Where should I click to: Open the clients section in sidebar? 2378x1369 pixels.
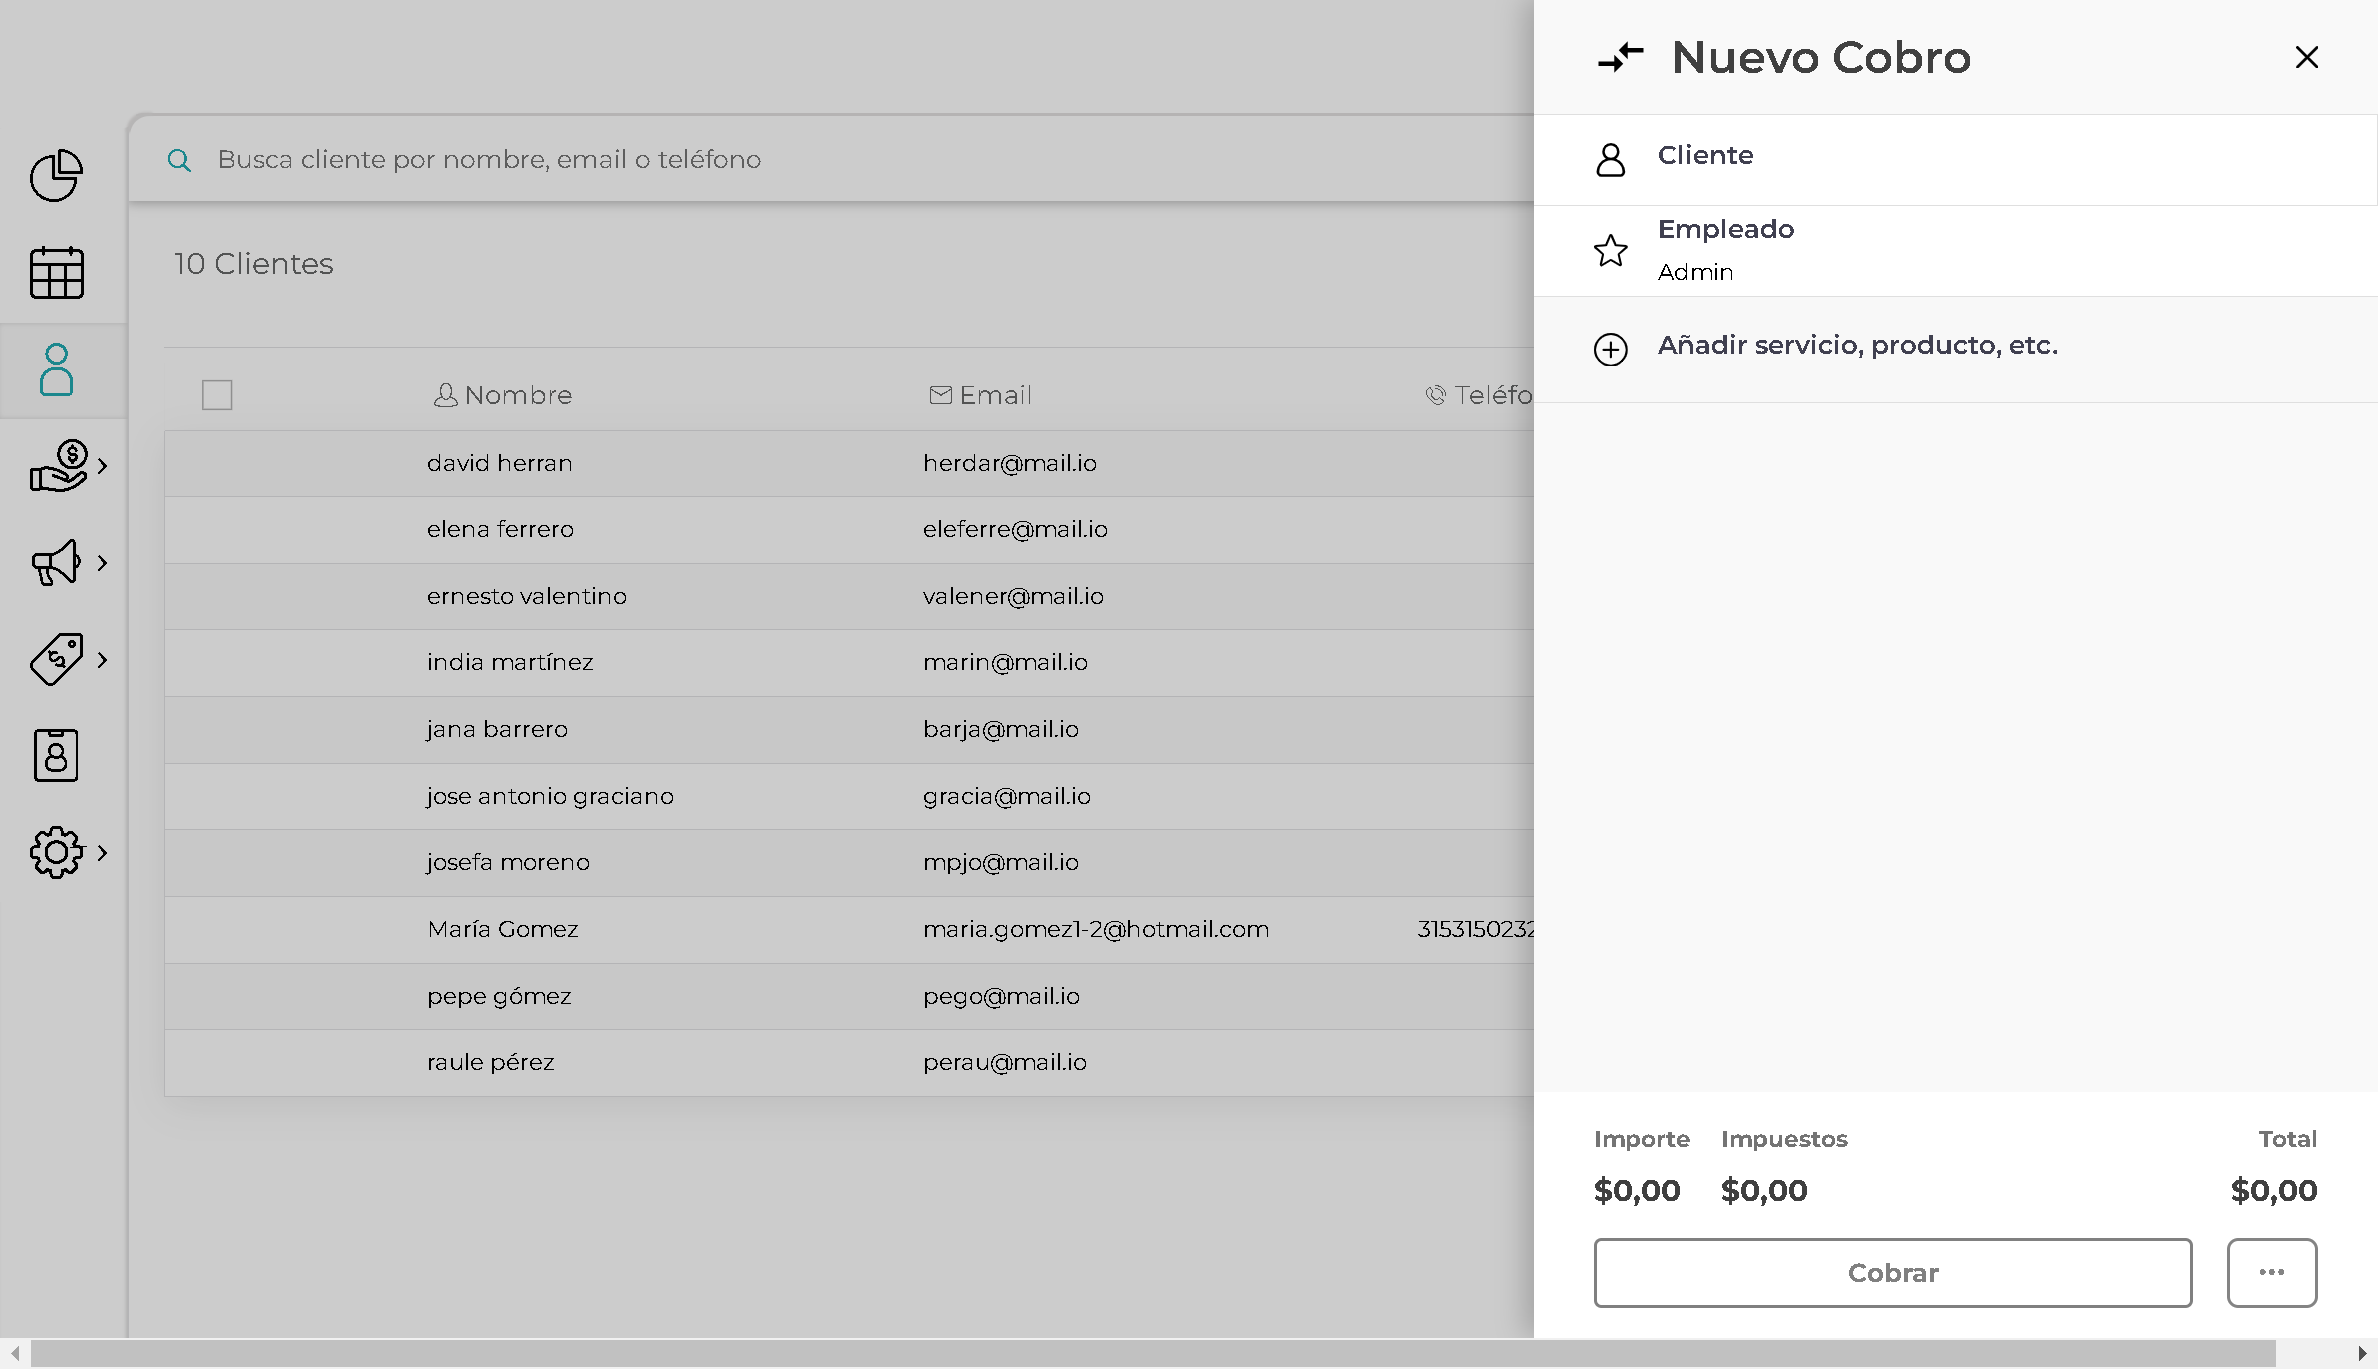[56, 370]
